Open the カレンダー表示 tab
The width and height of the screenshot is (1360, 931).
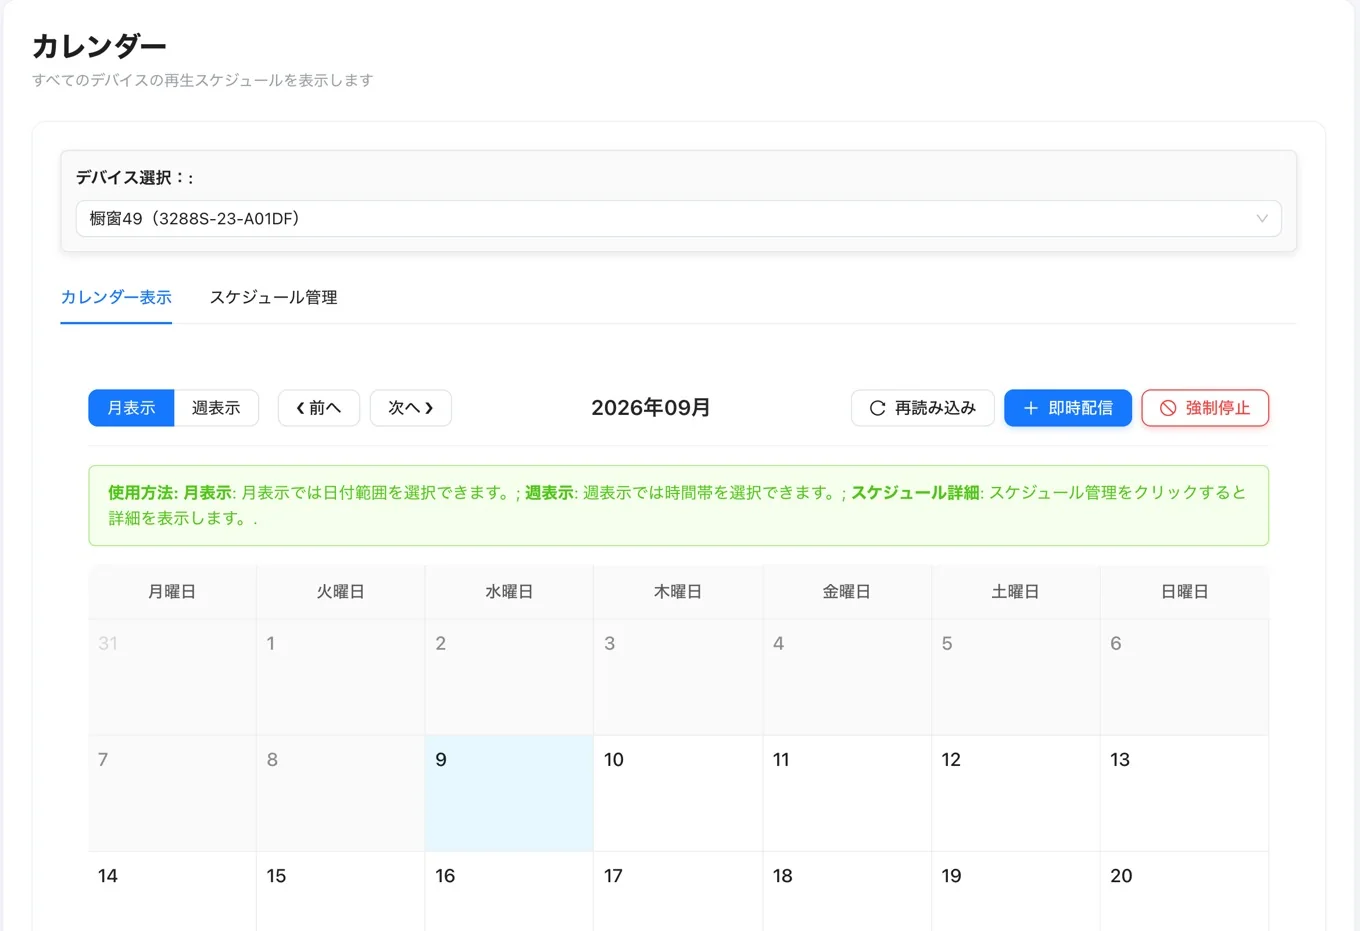(x=116, y=298)
